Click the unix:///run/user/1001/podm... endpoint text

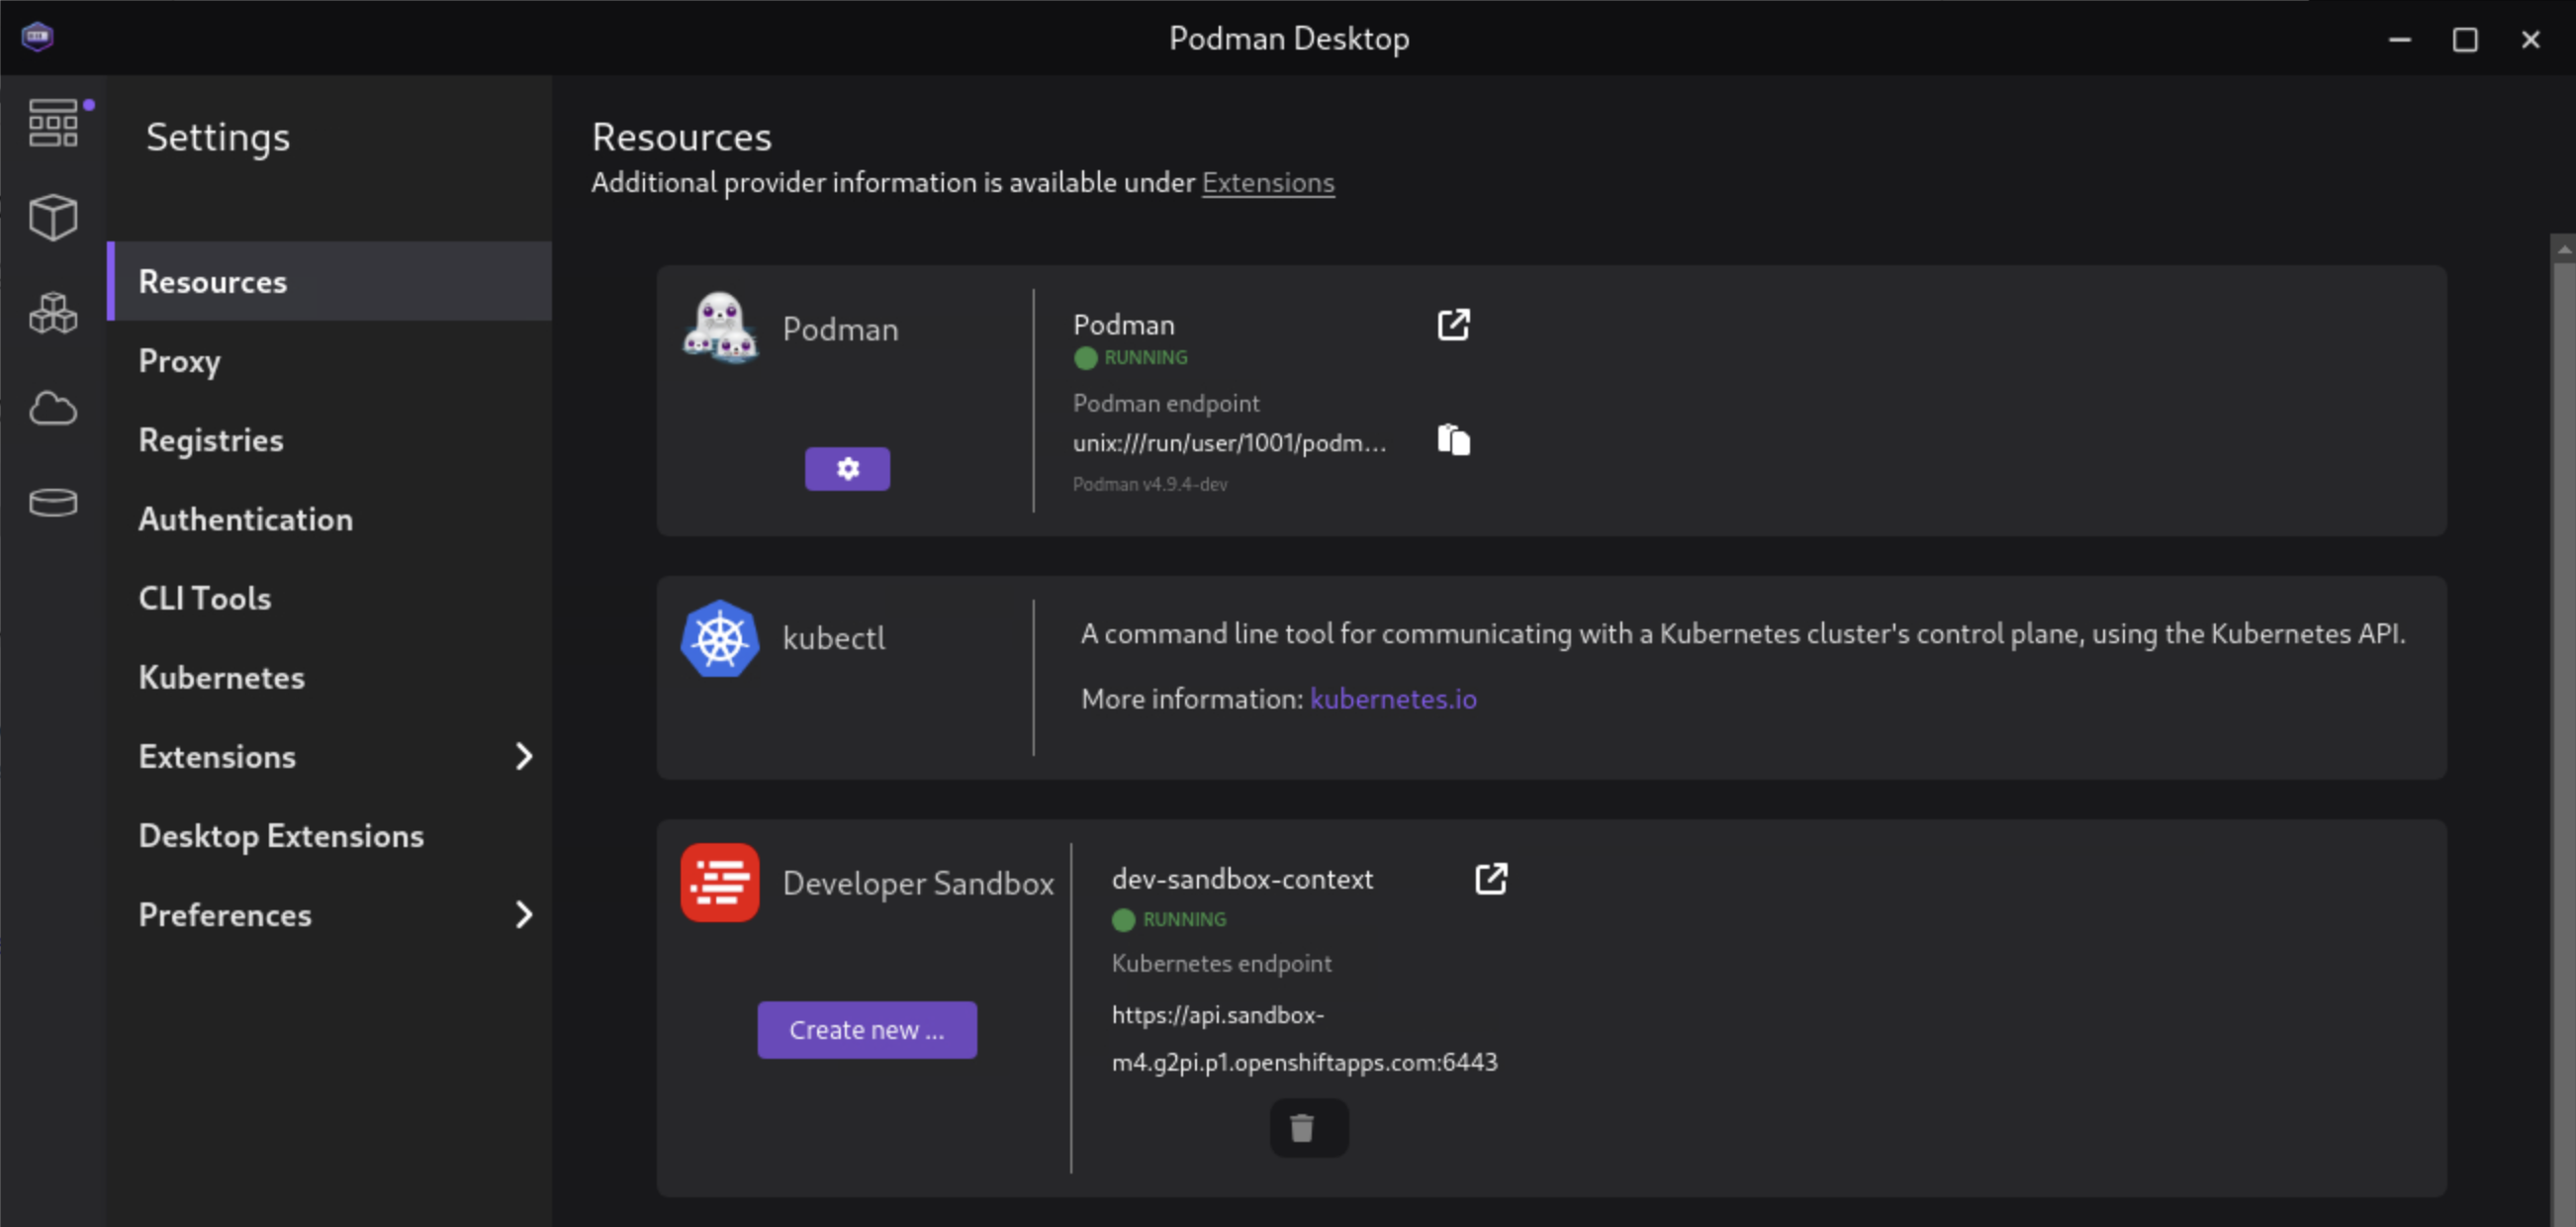[1229, 443]
